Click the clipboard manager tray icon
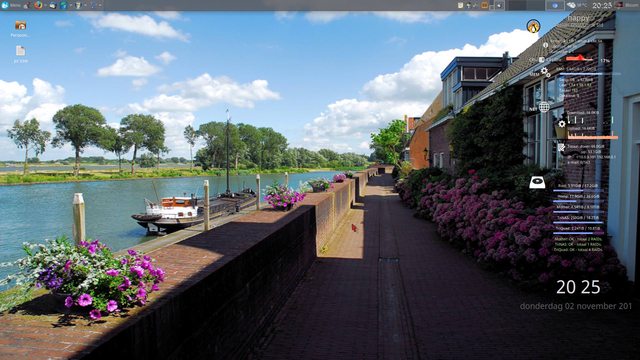640x360 pixels. click(460, 5)
